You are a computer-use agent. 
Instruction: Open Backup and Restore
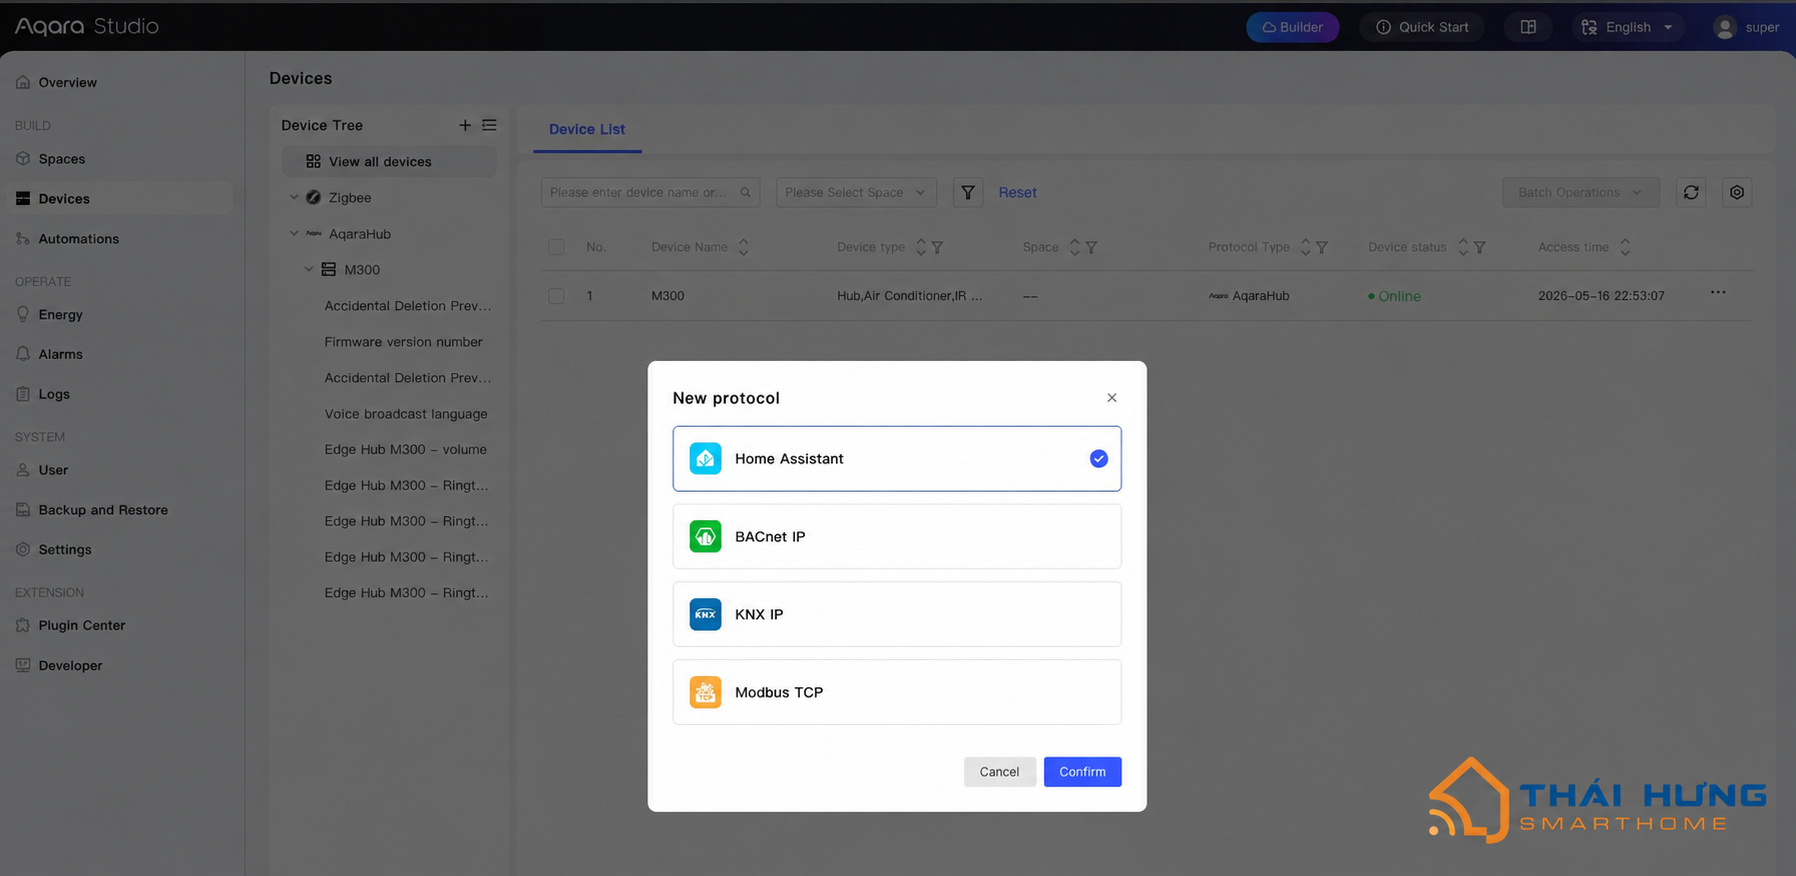pos(119,510)
